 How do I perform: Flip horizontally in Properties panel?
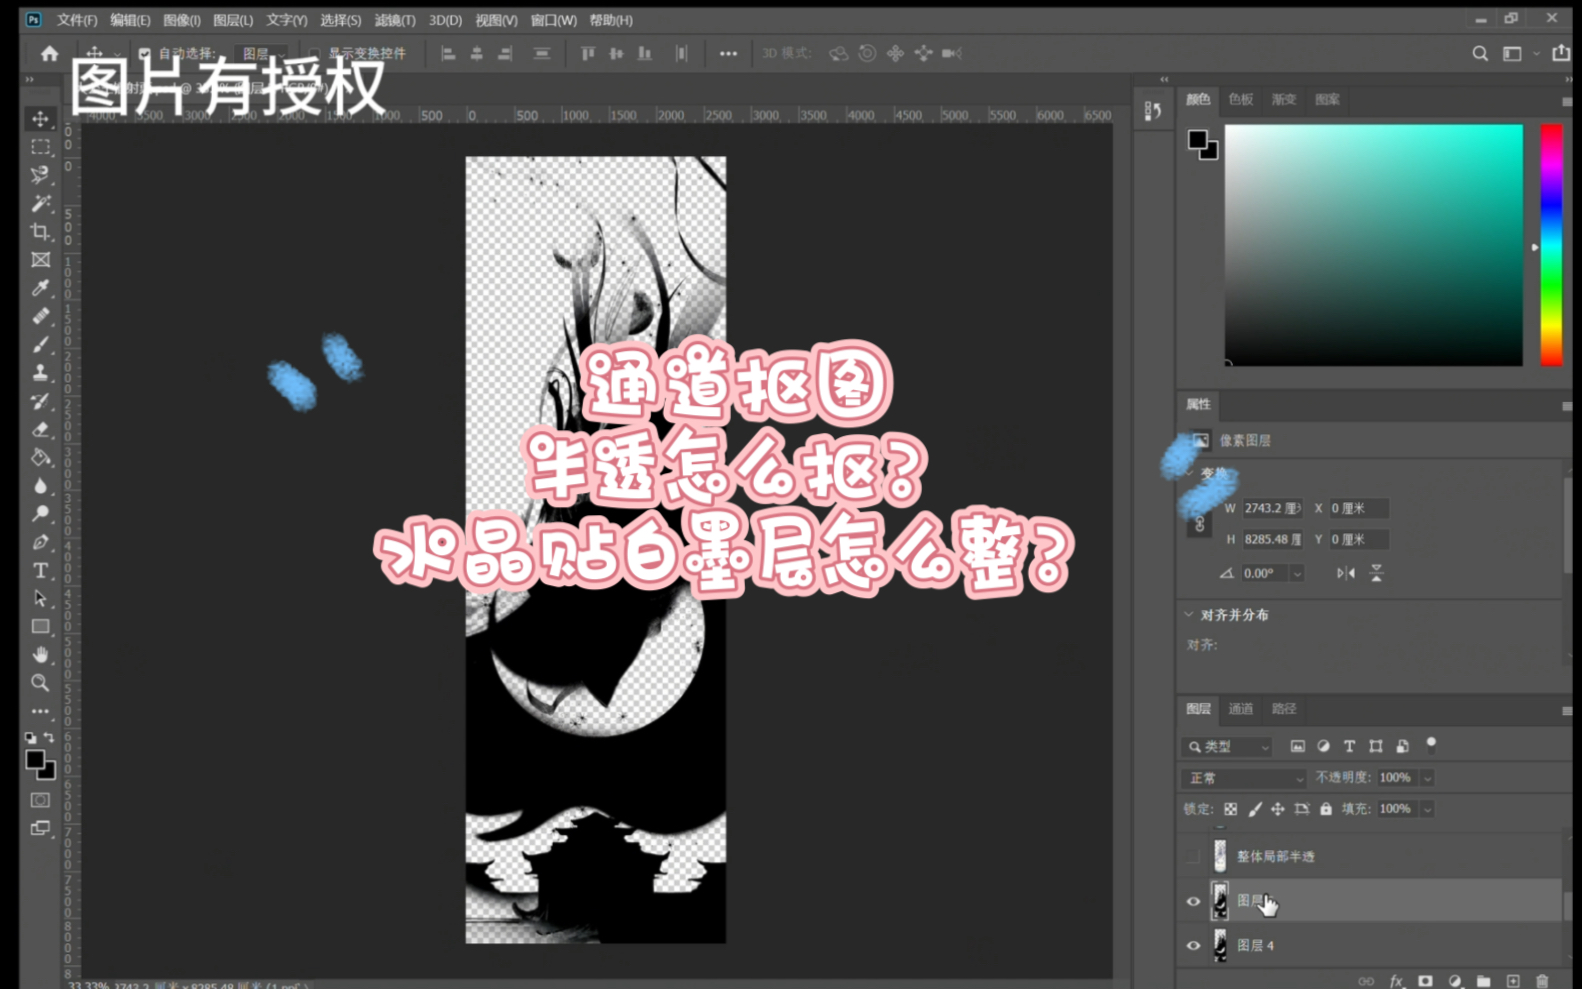1346,573
